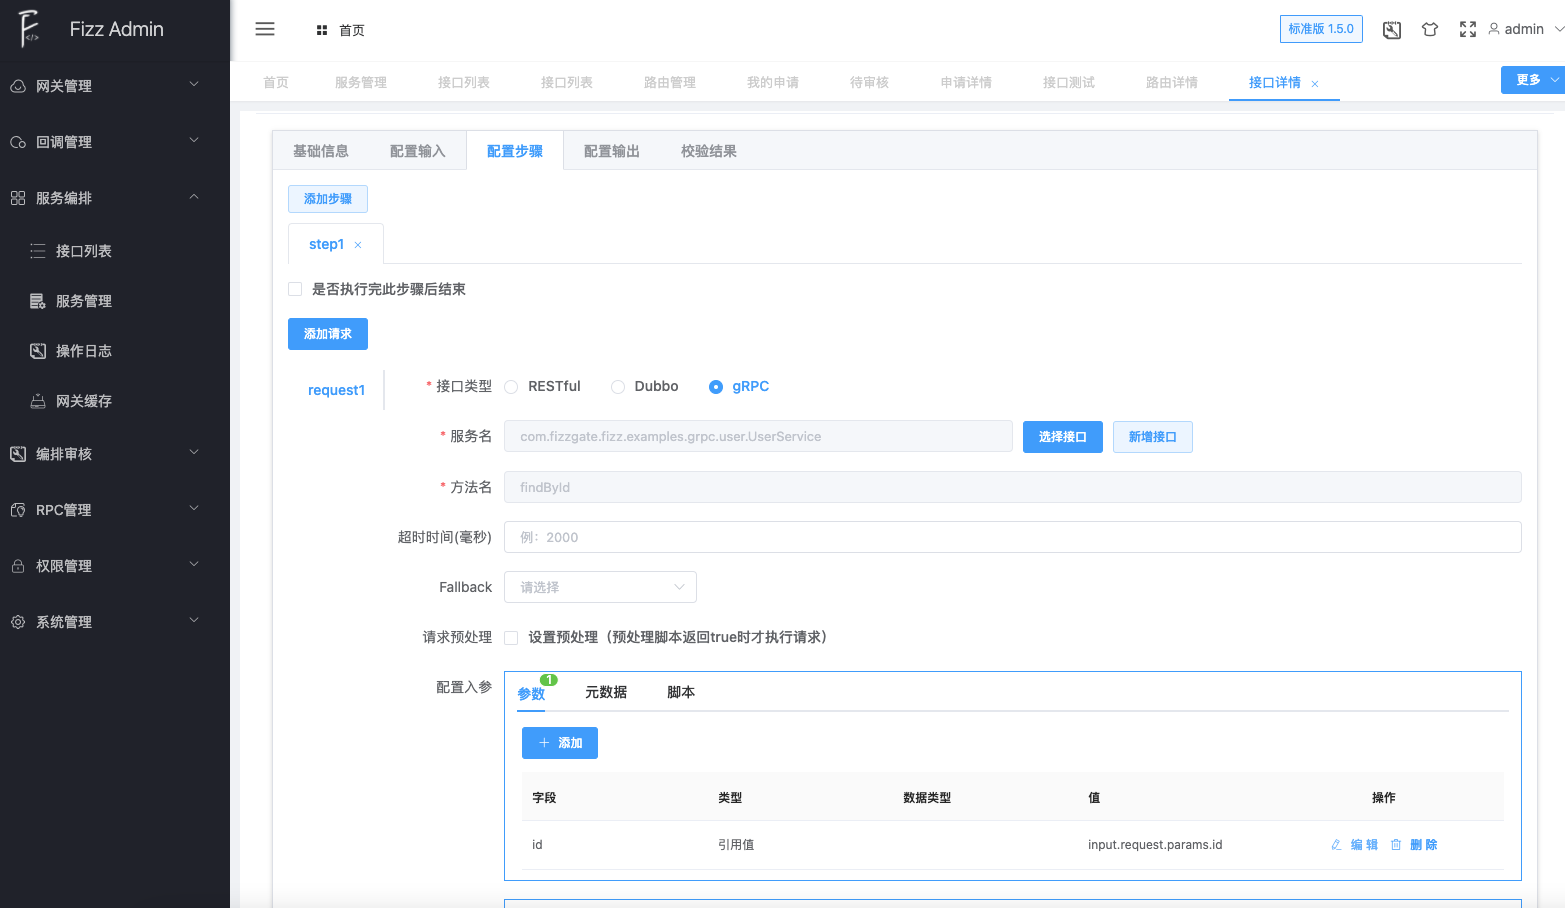This screenshot has width=1565, height=908.
Task: Enter fullscreen using the expand arrows icon
Action: coord(1467,30)
